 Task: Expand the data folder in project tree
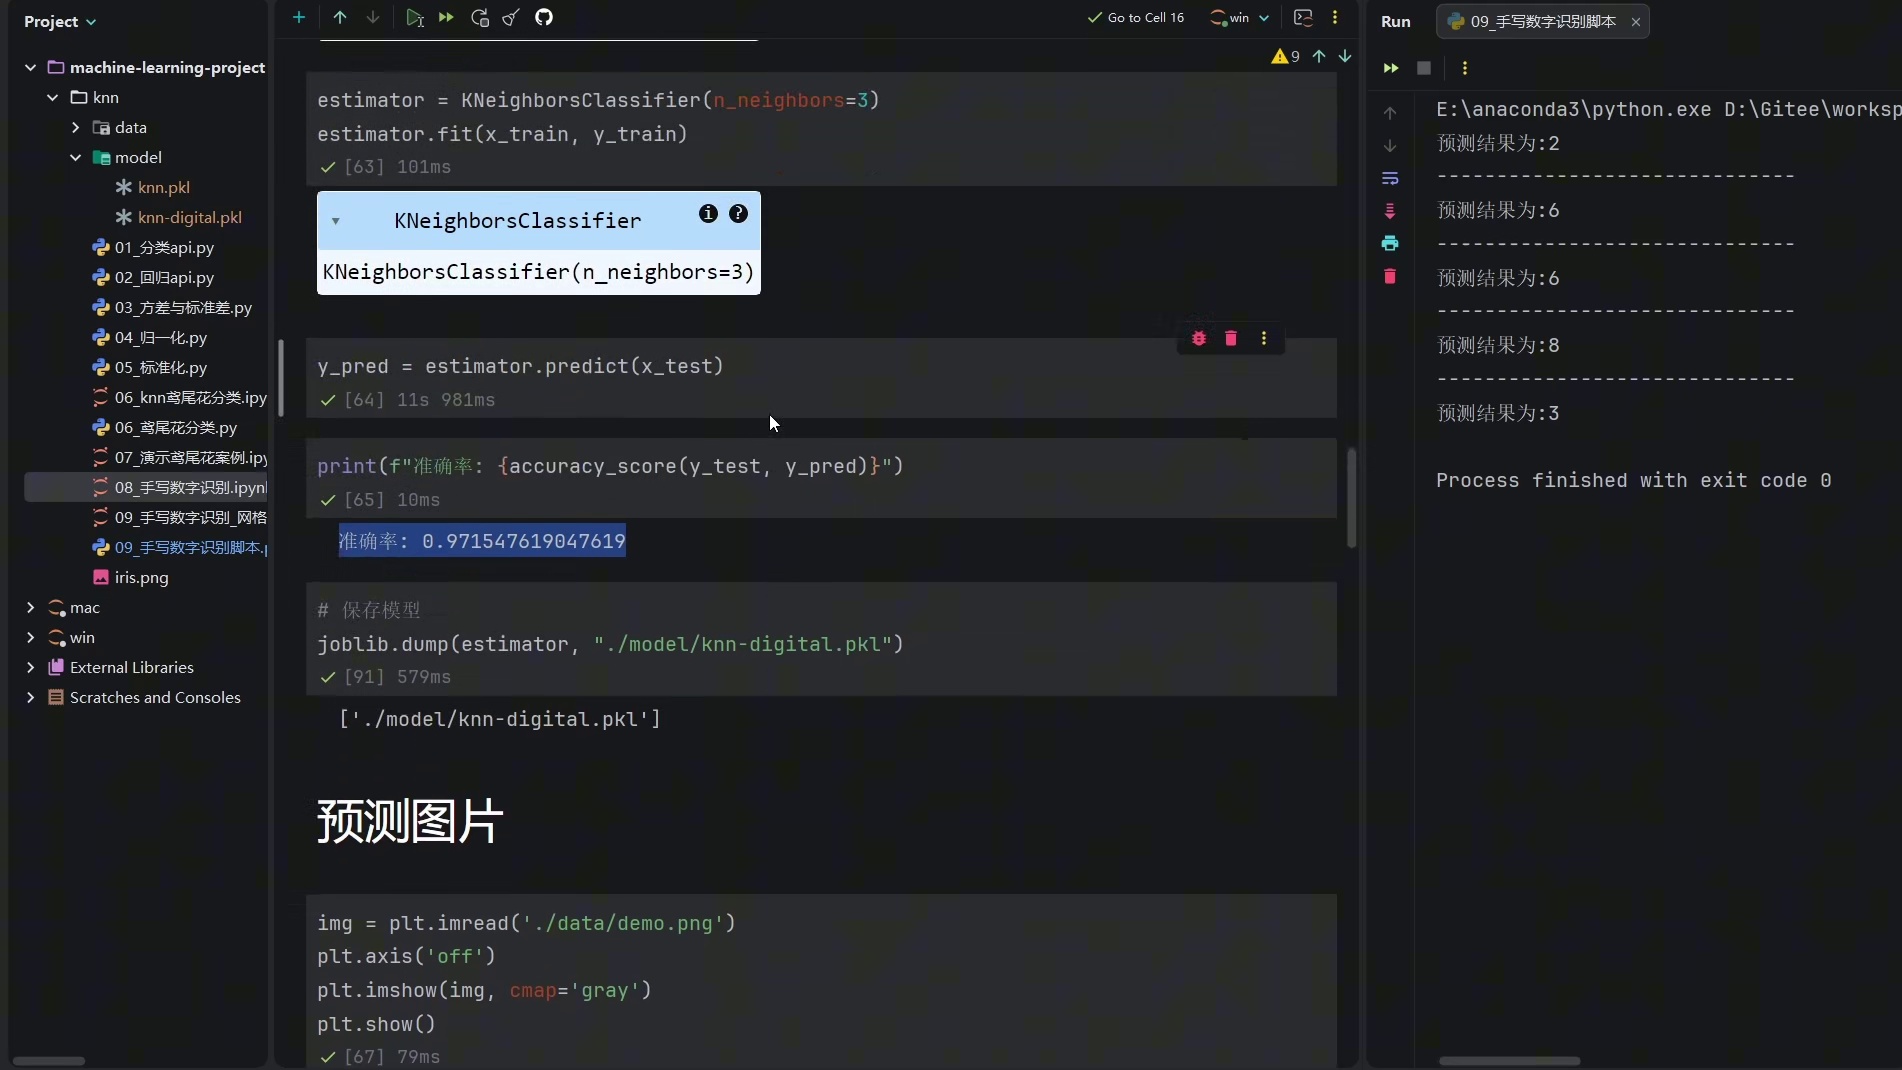[76, 127]
